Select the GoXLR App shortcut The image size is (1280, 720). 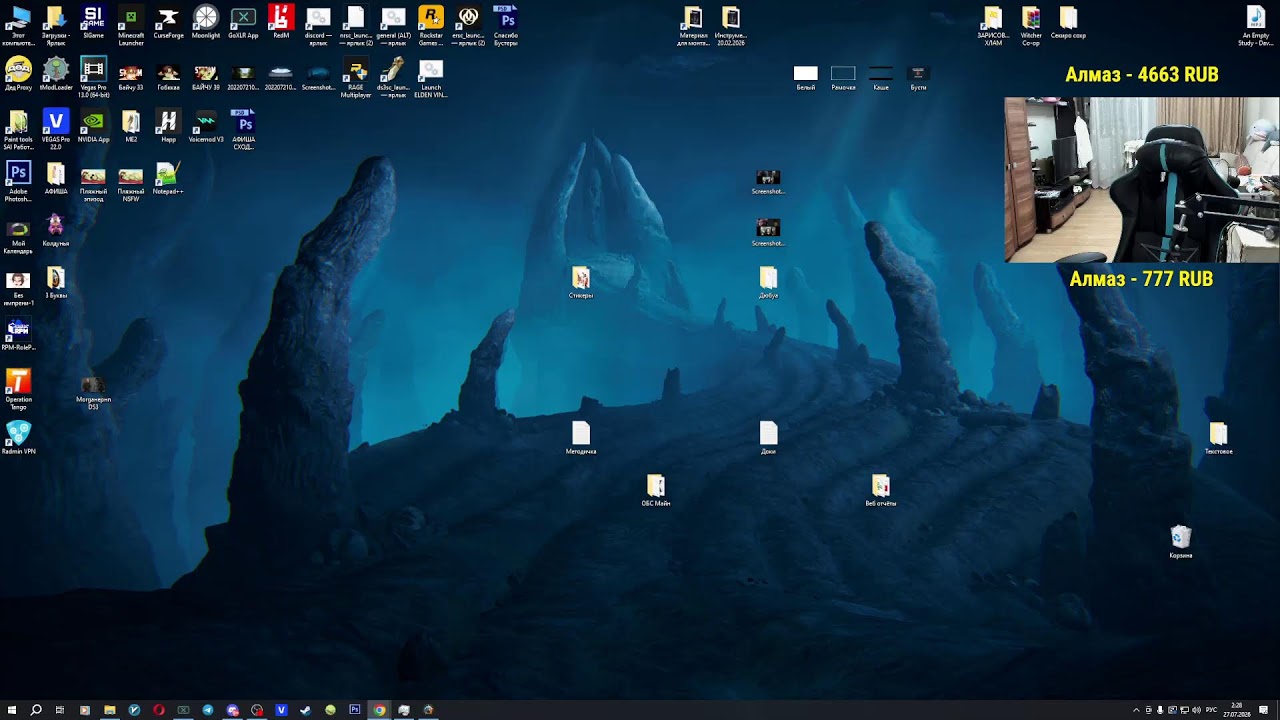click(x=243, y=23)
